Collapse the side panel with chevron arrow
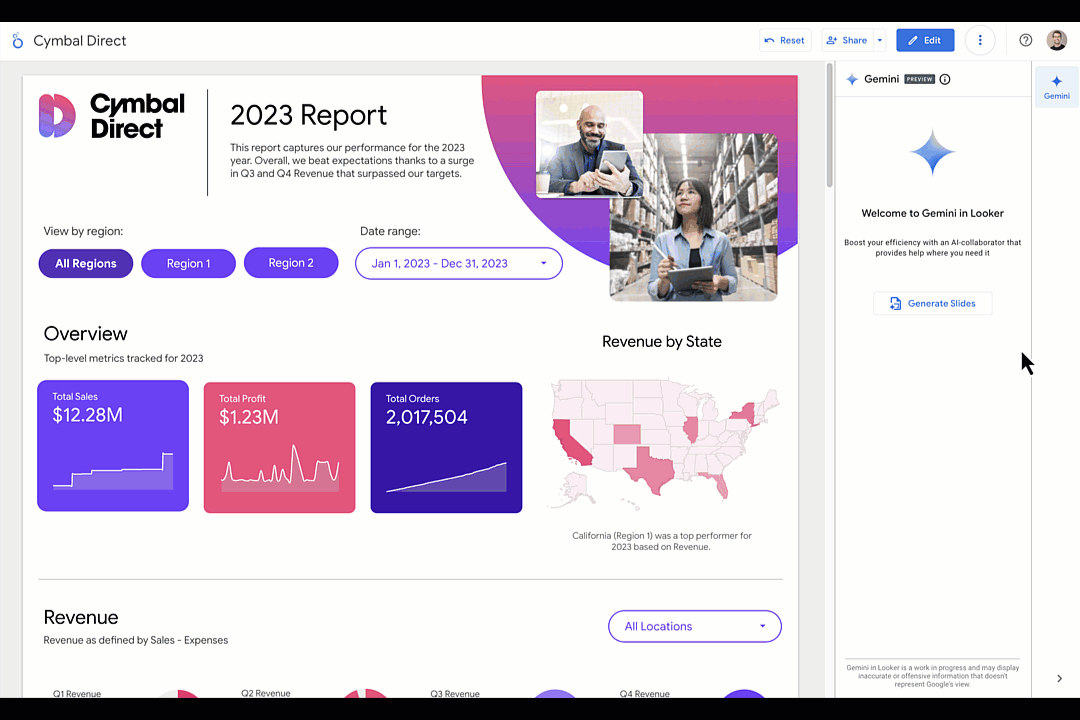 1059,679
